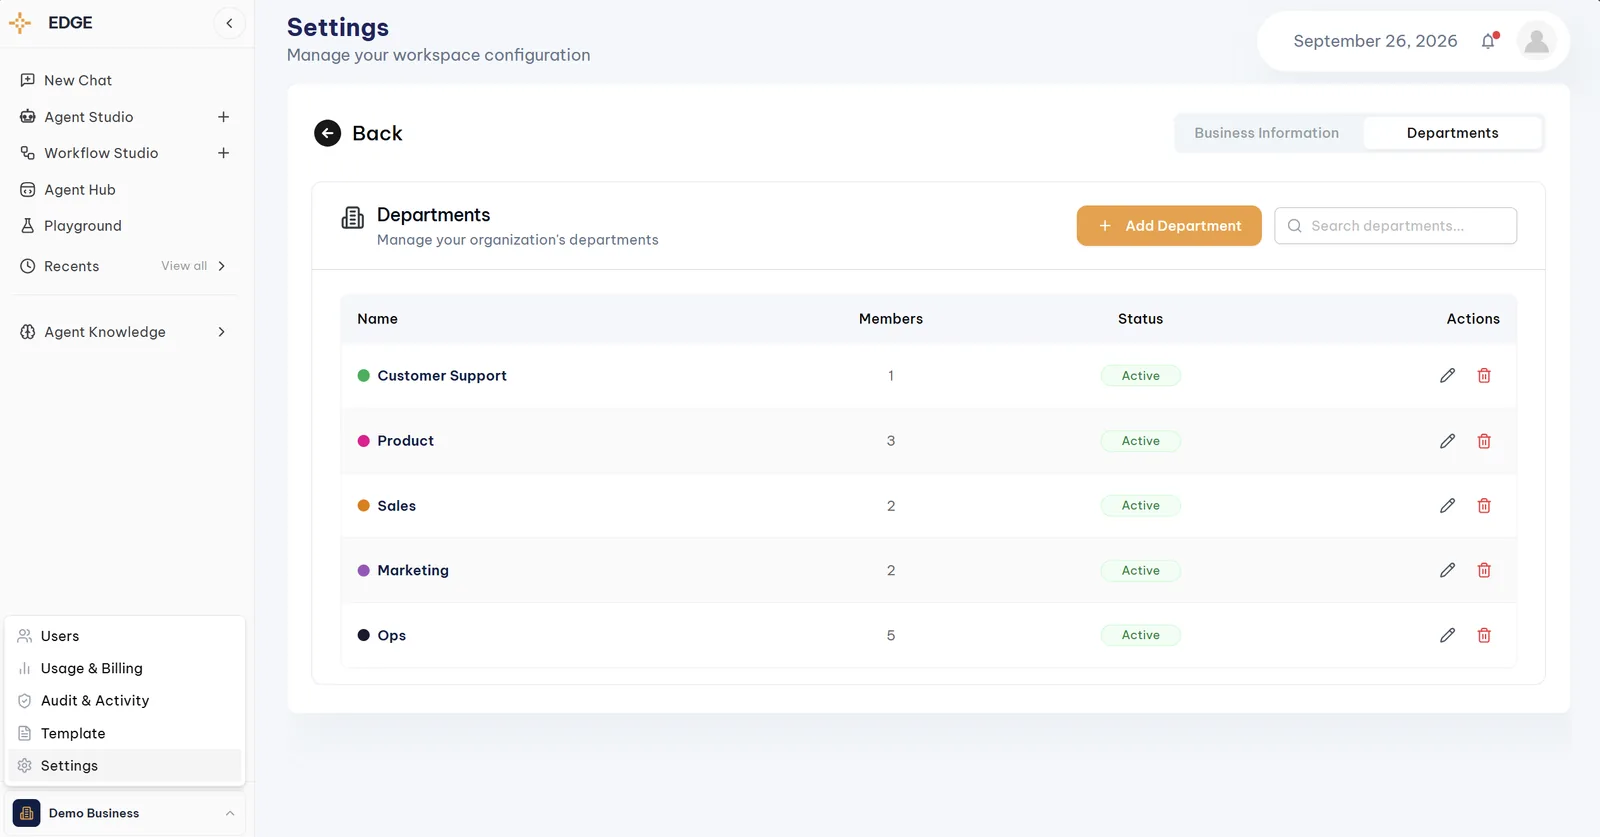Open user profile avatar

1537,41
